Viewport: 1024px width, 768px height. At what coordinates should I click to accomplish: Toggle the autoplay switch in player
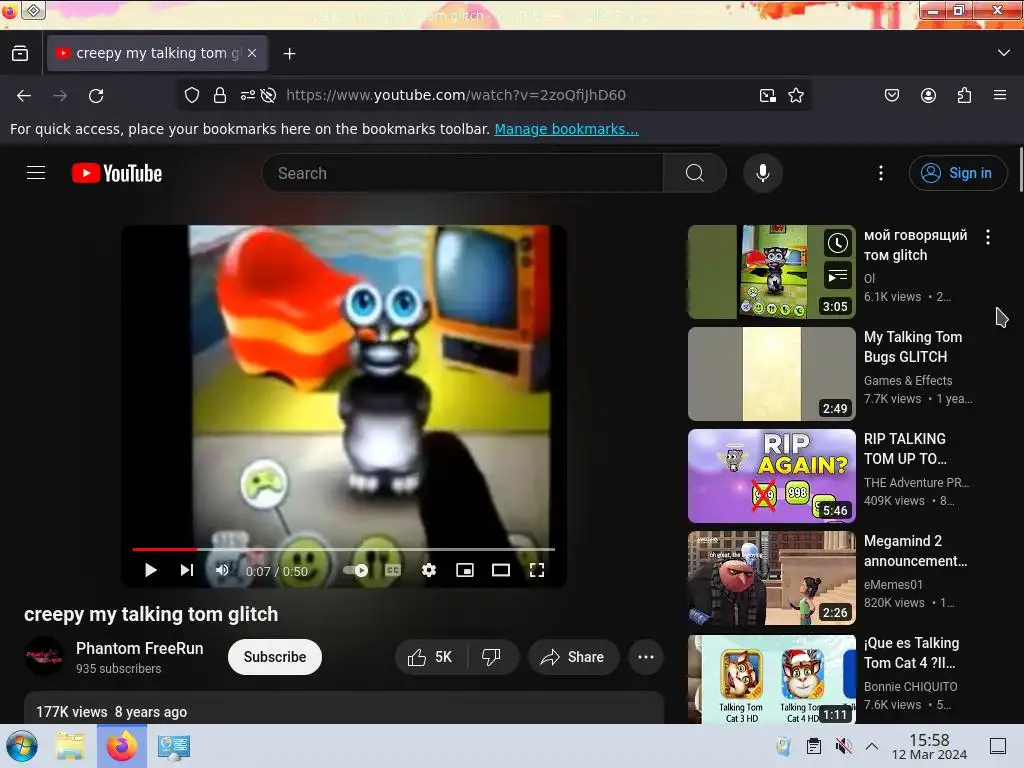[x=356, y=570]
